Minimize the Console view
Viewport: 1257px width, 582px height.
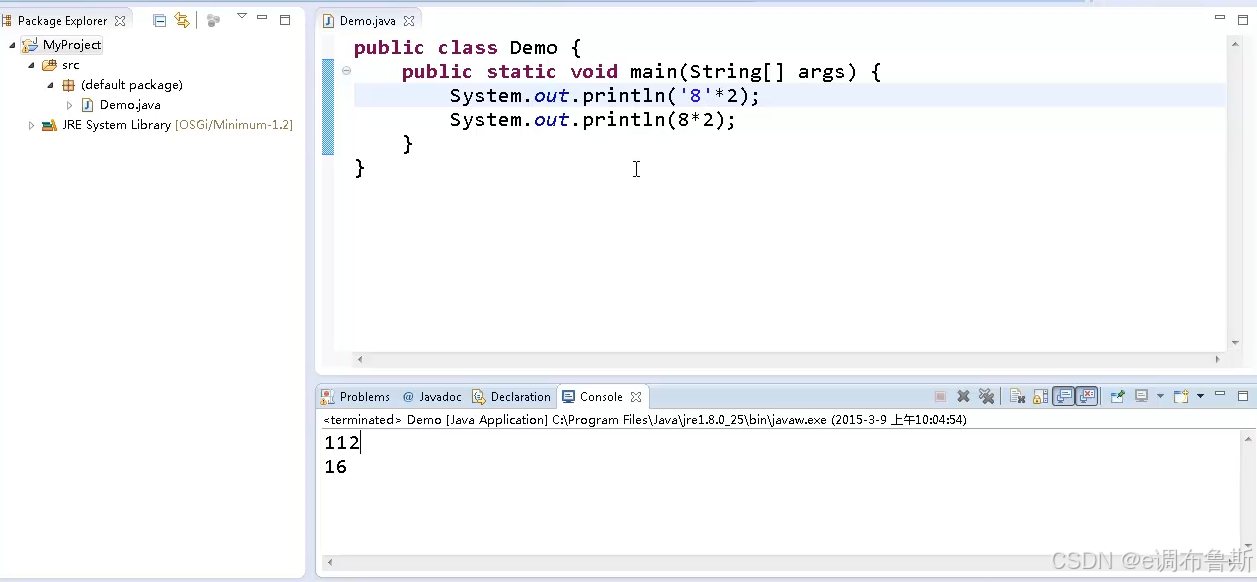[x=1220, y=396]
